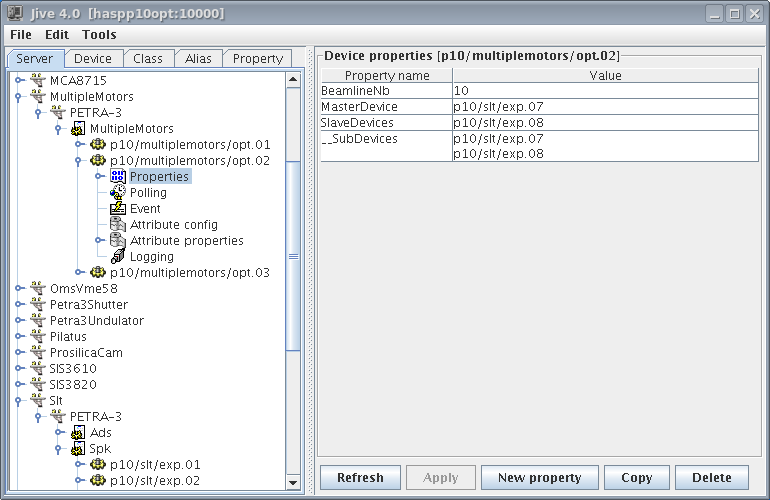This screenshot has height=500, width=770.
Task: Click the Attribute properties icon
Action: (x=118, y=240)
